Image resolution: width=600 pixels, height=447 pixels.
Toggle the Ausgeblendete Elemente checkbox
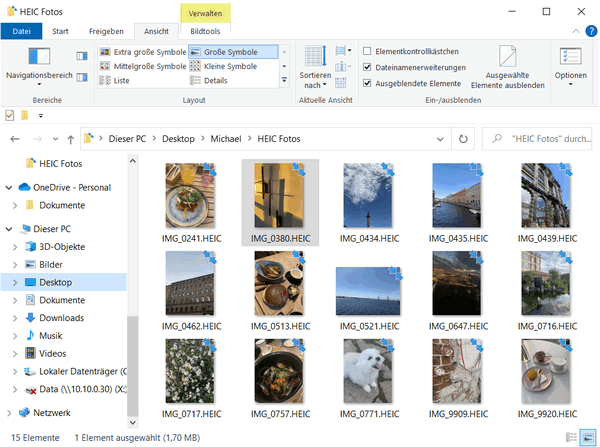click(x=367, y=83)
